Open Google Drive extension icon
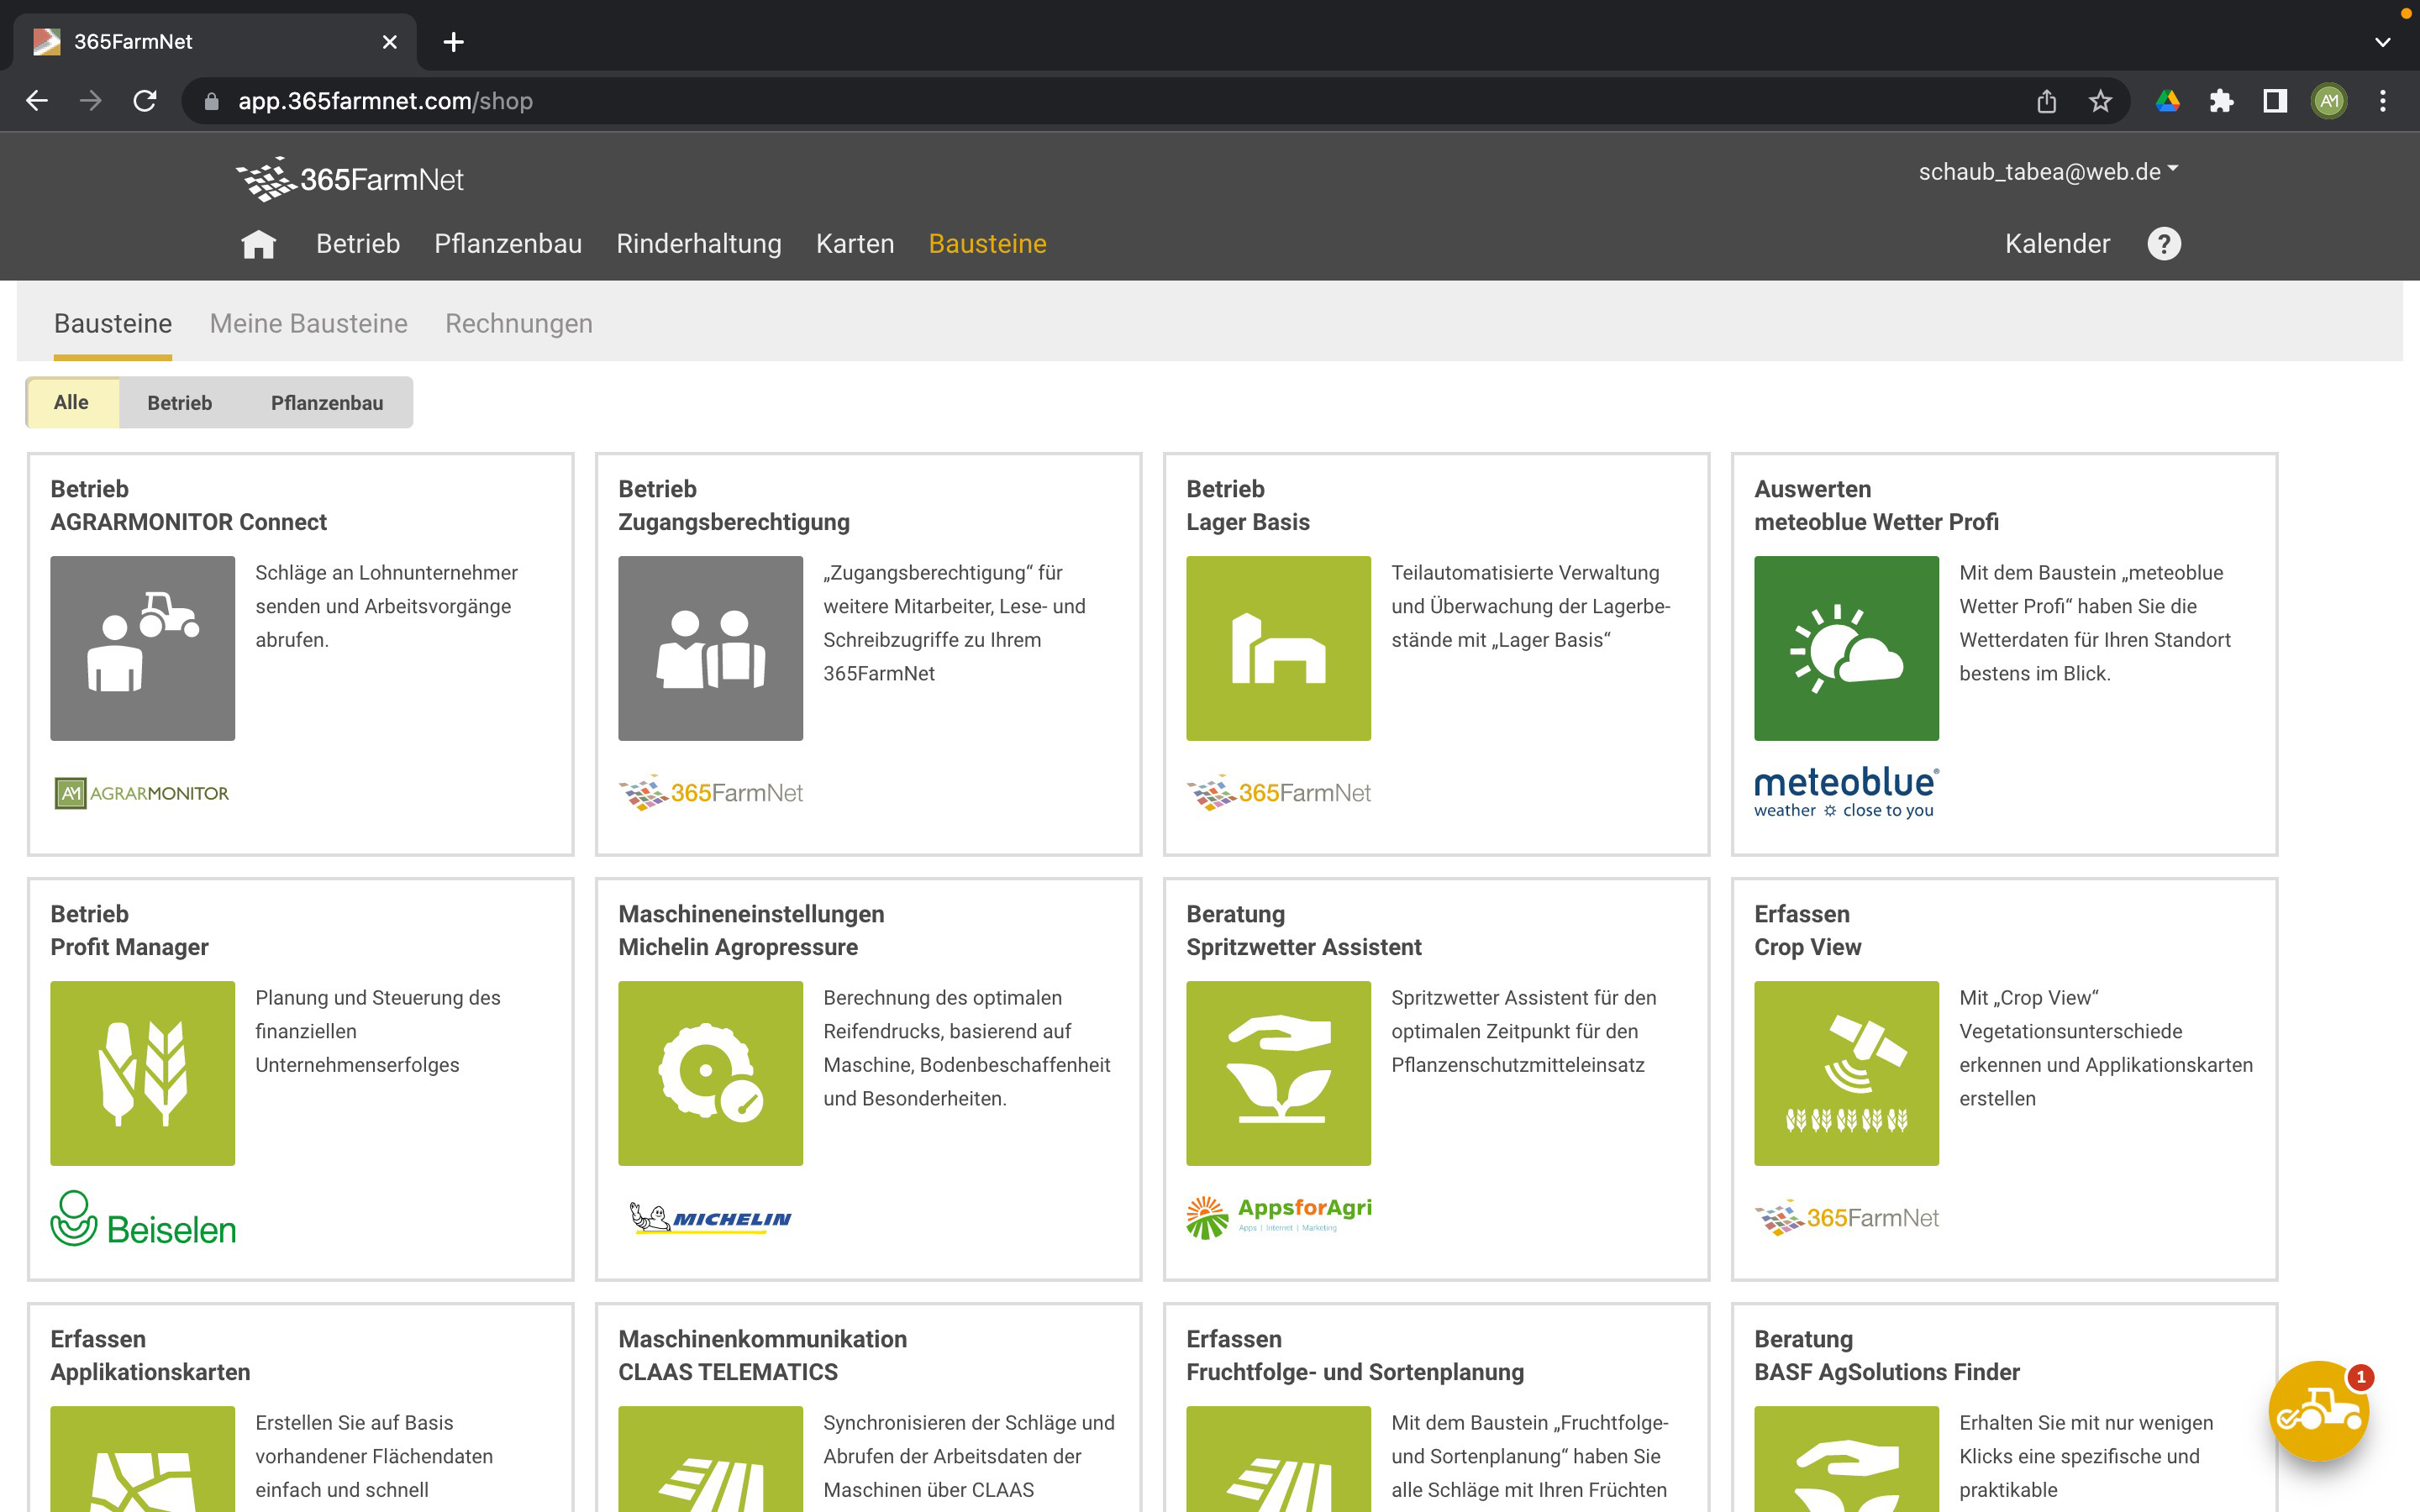The image size is (2420, 1512). [2167, 101]
